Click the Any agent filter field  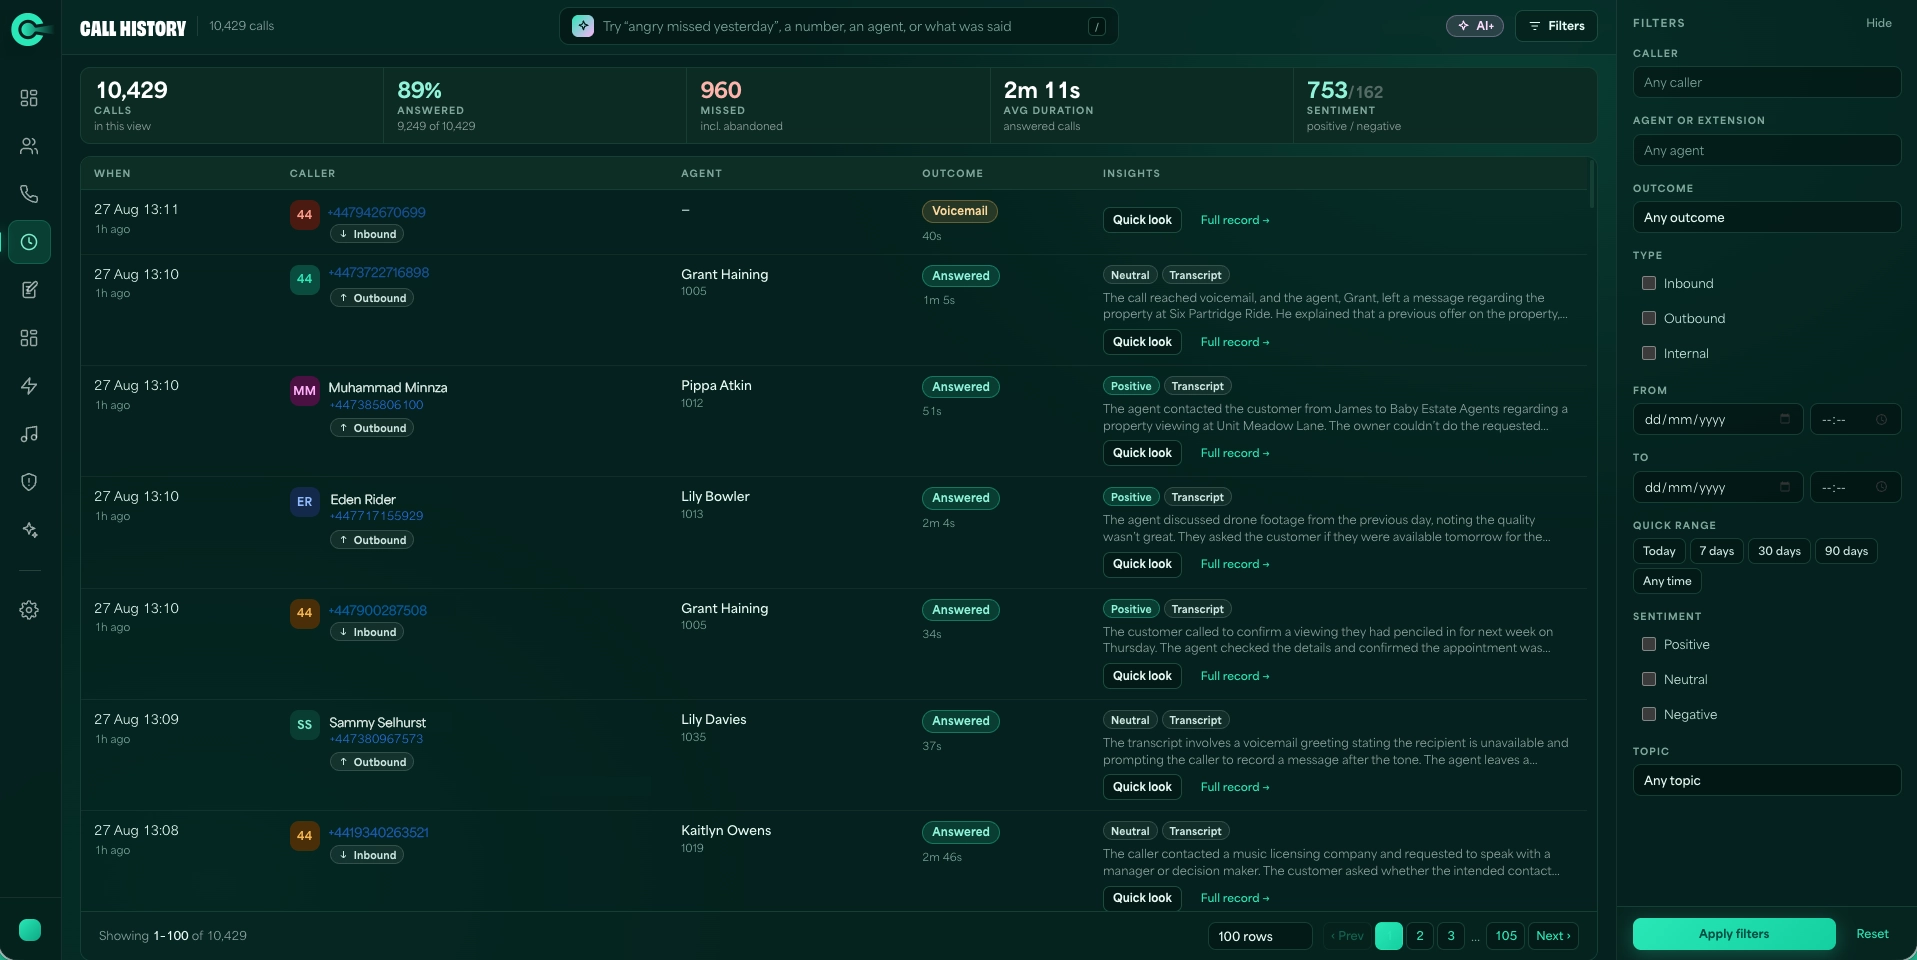pyautogui.click(x=1766, y=150)
